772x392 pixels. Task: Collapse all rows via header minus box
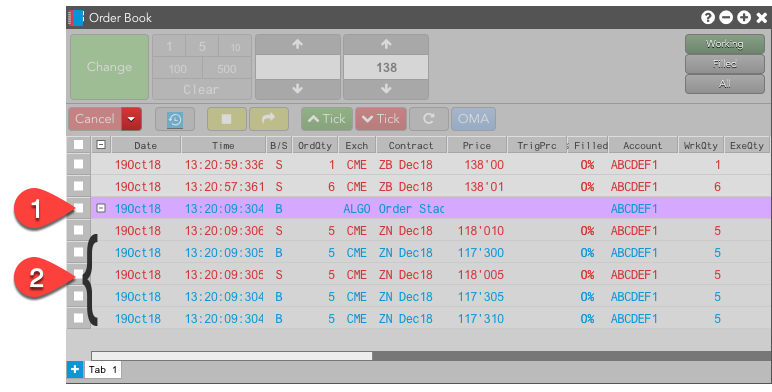pyautogui.click(x=101, y=145)
